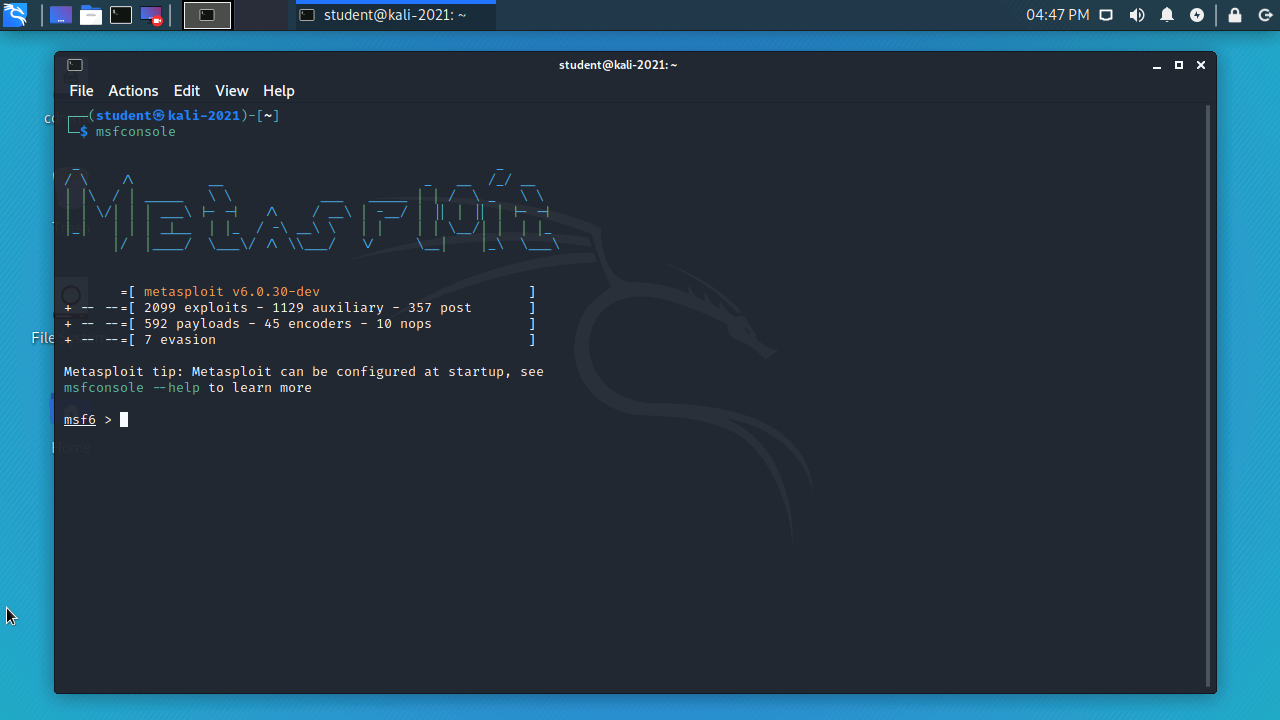Click student@kali-2021 taskbar window button
The image size is (1280, 720).
click(x=396, y=15)
